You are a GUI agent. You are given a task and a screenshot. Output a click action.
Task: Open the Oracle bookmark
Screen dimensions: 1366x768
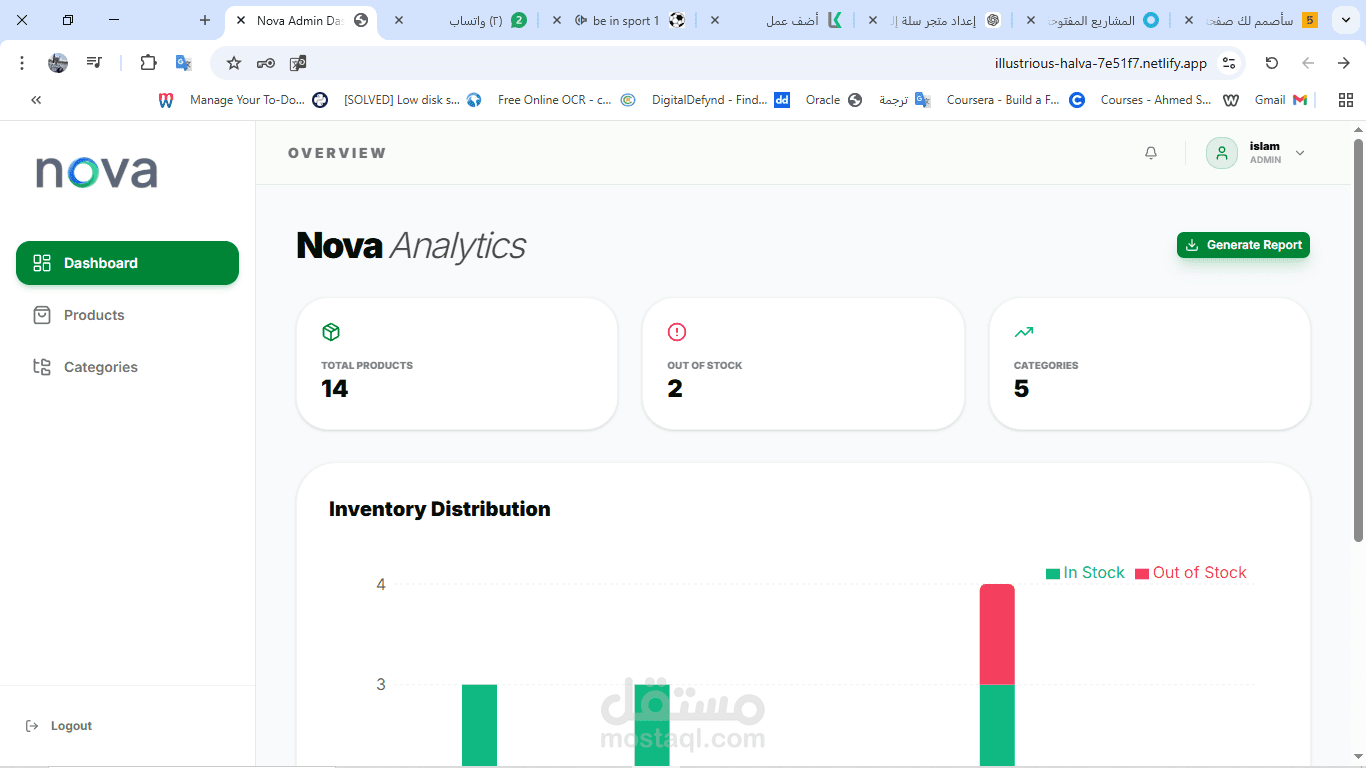834,100
